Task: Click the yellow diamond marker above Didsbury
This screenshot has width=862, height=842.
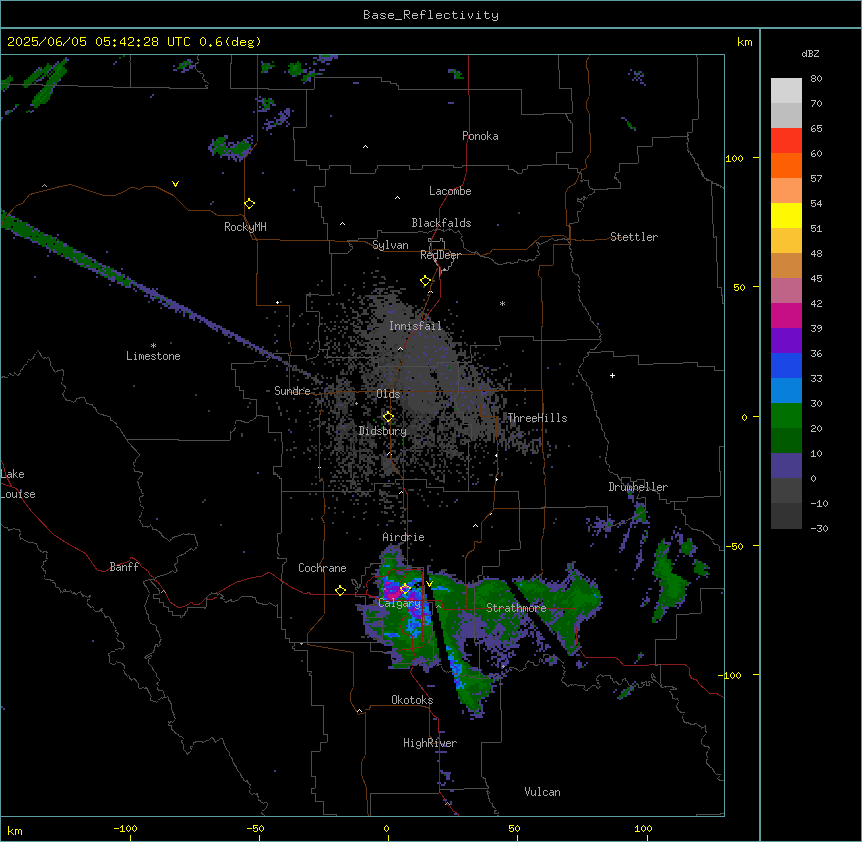Action: pos(388,417)
